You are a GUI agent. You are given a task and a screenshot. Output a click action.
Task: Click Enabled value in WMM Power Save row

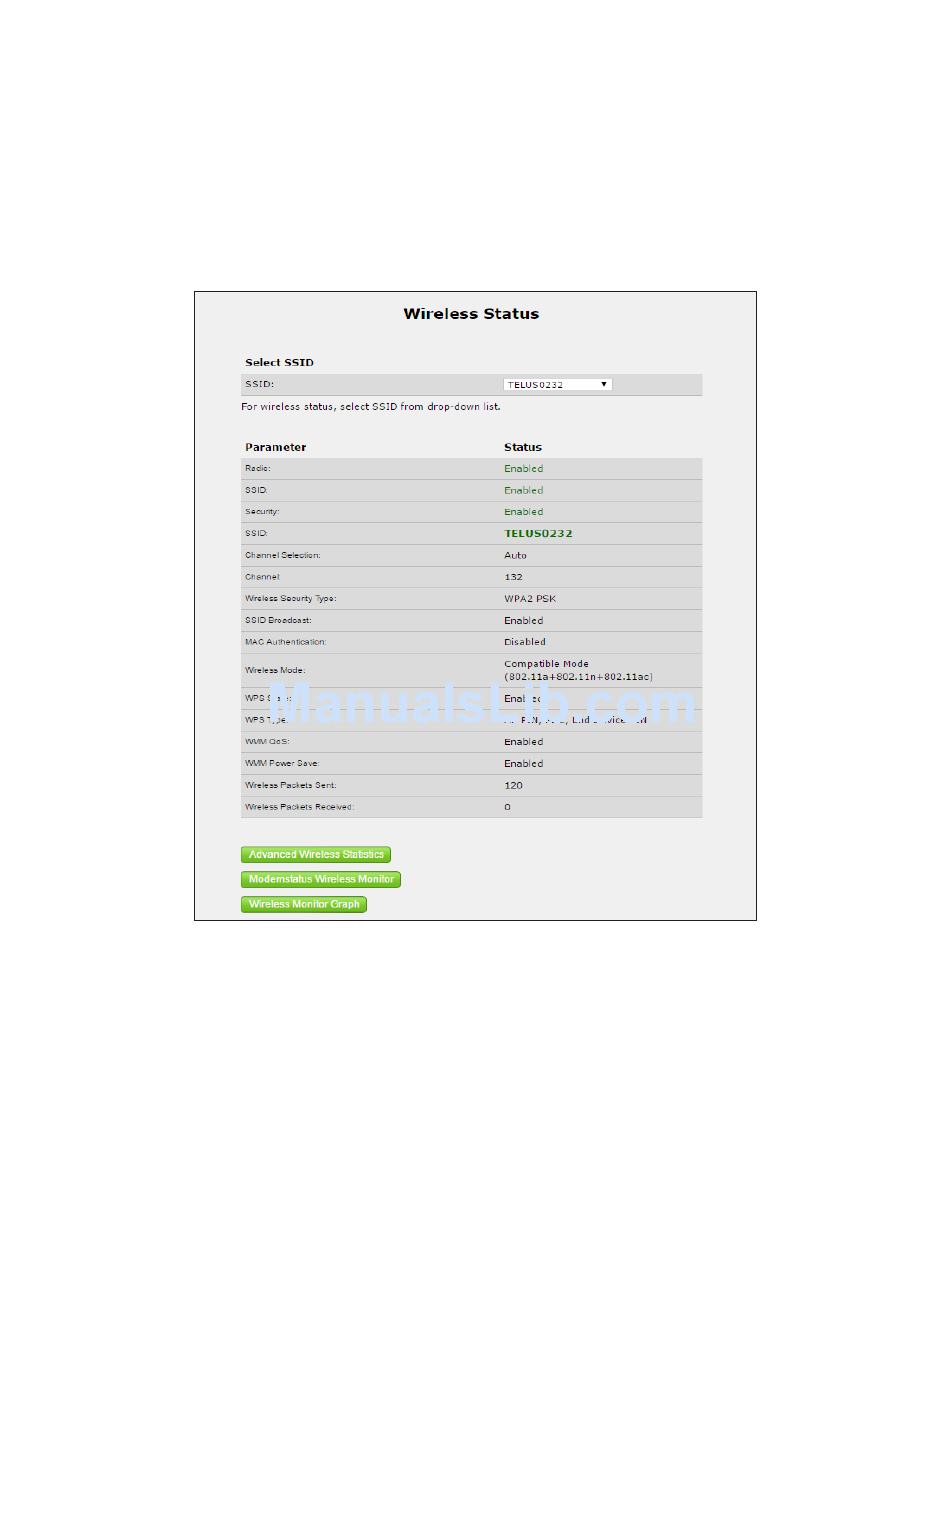(524, 764)
